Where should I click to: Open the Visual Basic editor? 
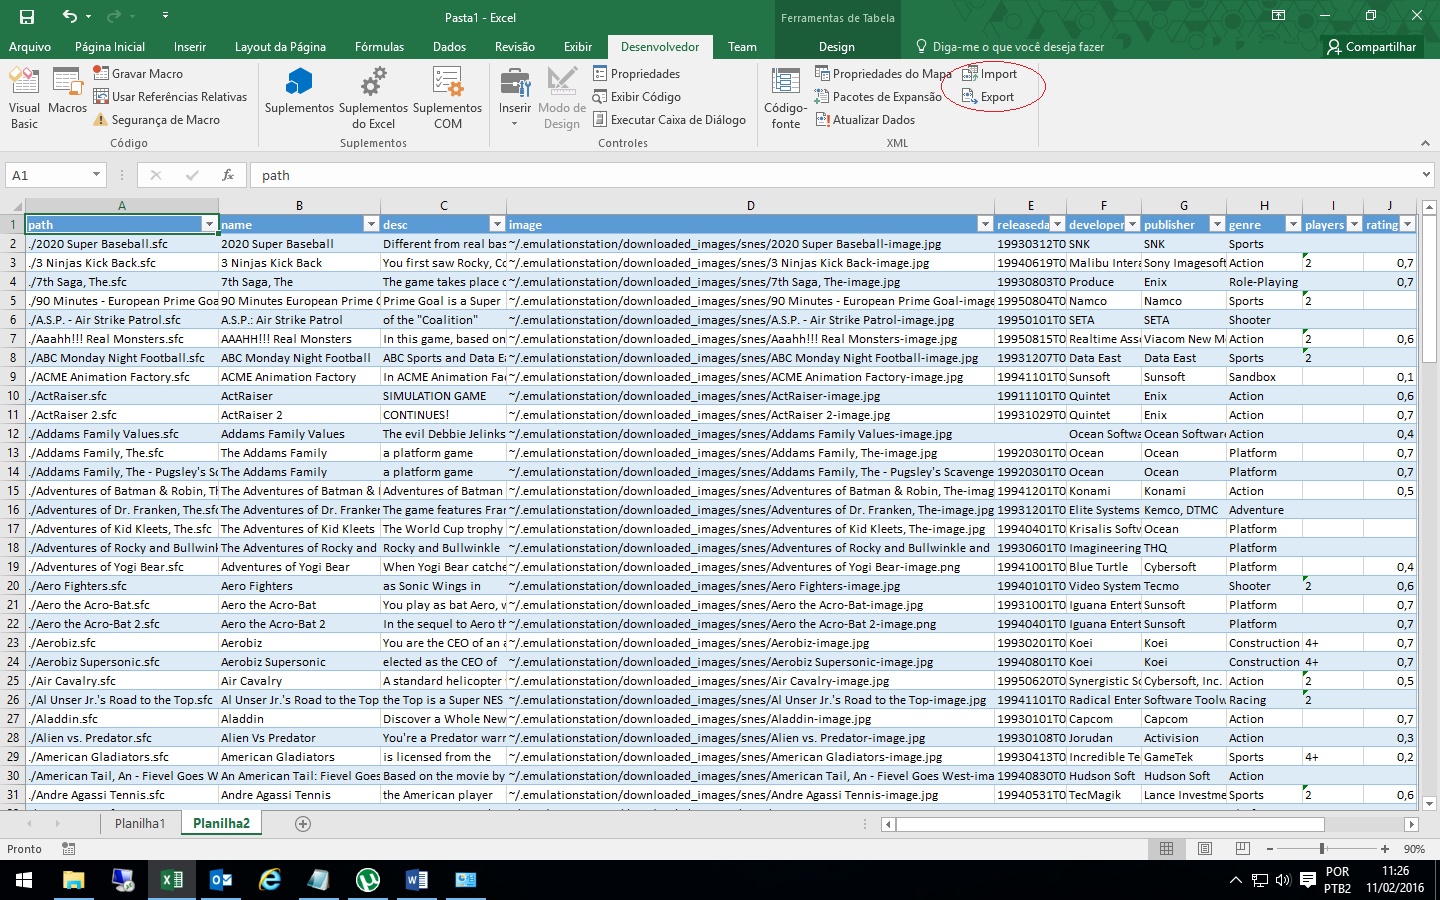(x=23, y=95)
